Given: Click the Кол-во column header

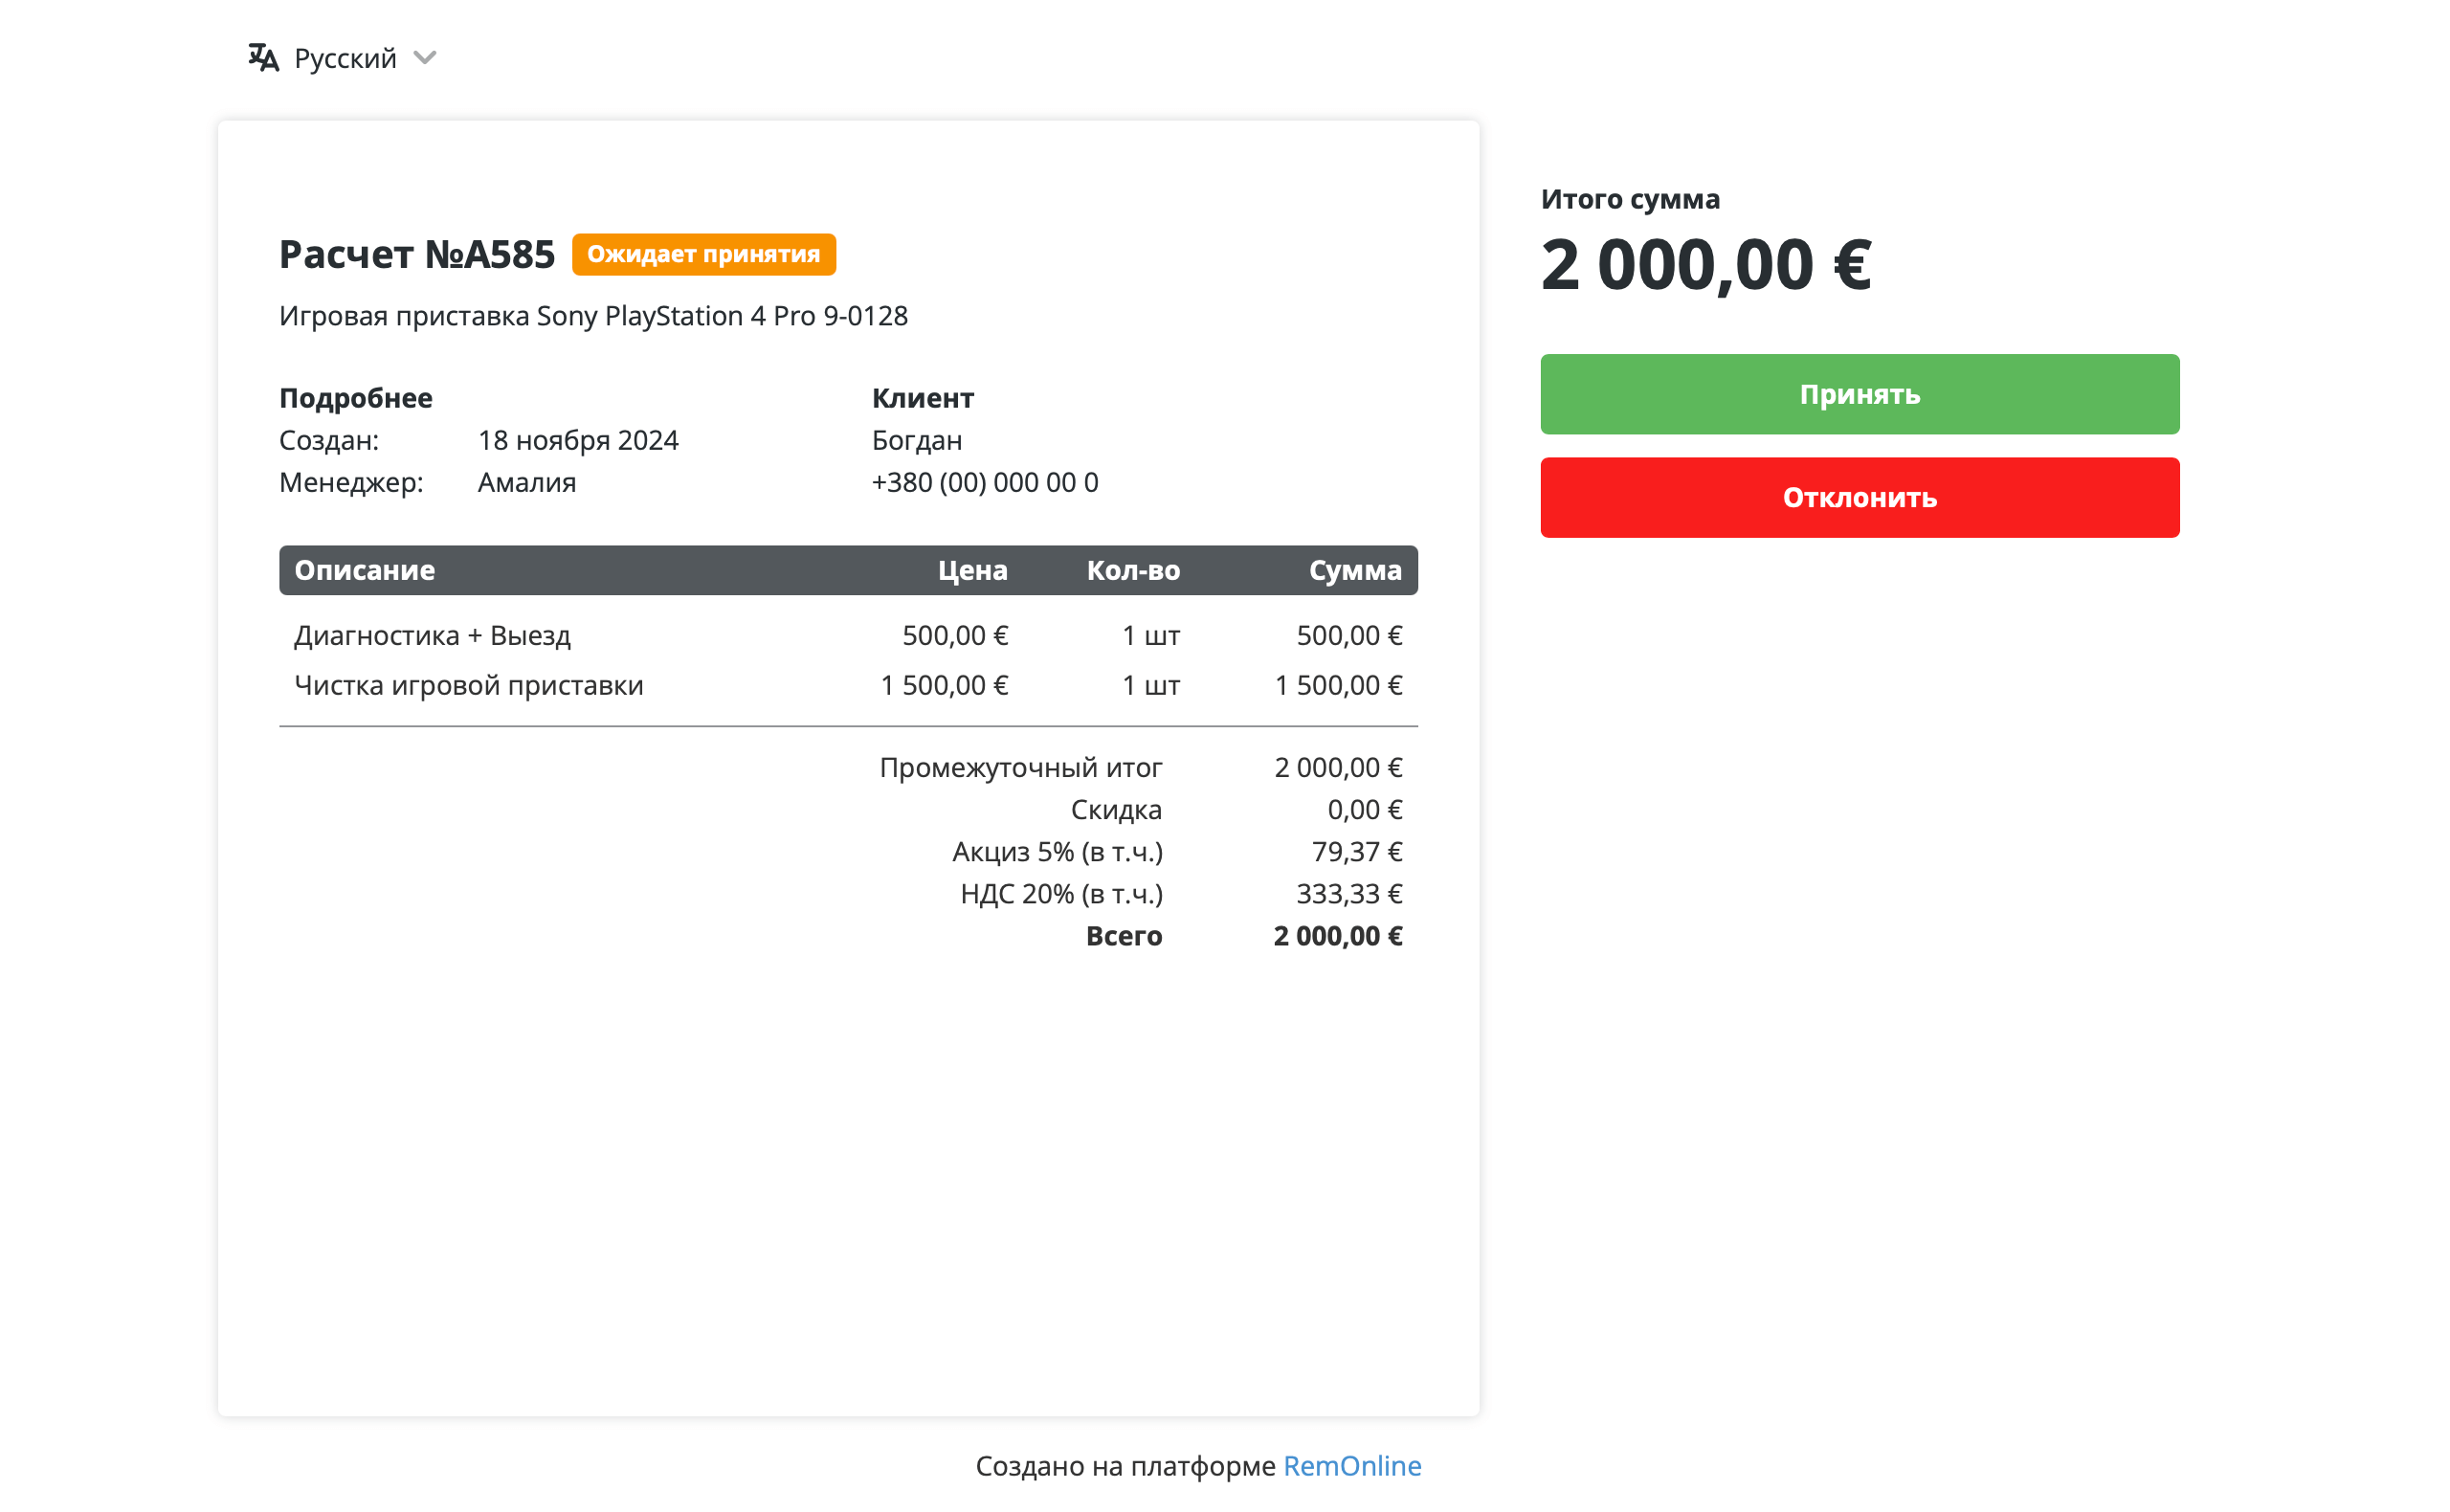Looking at the screenshot, I should pyautogui.click(x=1133, y=570).
